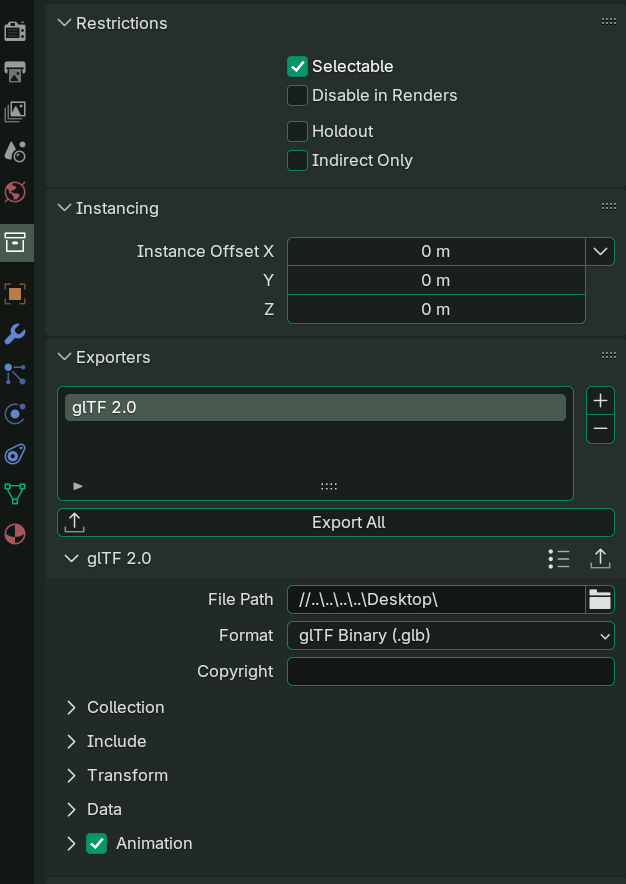Enable the Indirect Only checkbox
The height and width of the screenshot is (884, 626).
(x=297, y=161)
